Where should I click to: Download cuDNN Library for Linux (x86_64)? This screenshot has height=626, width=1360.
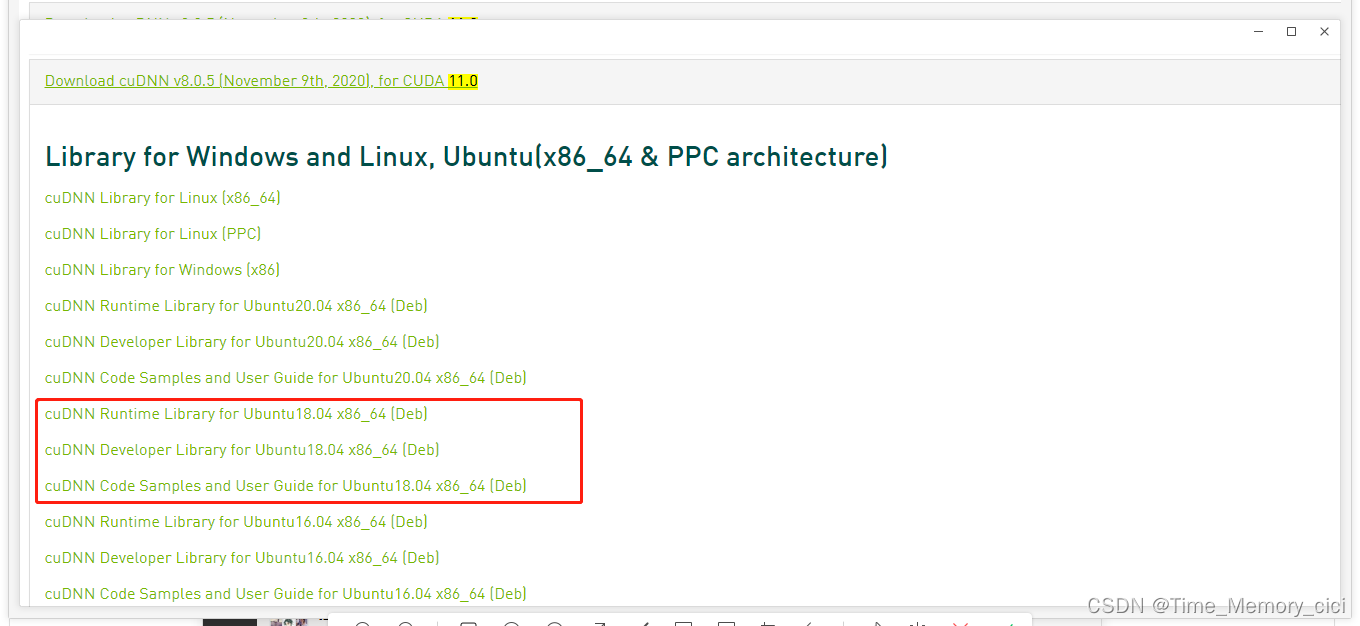coord(162,198)
